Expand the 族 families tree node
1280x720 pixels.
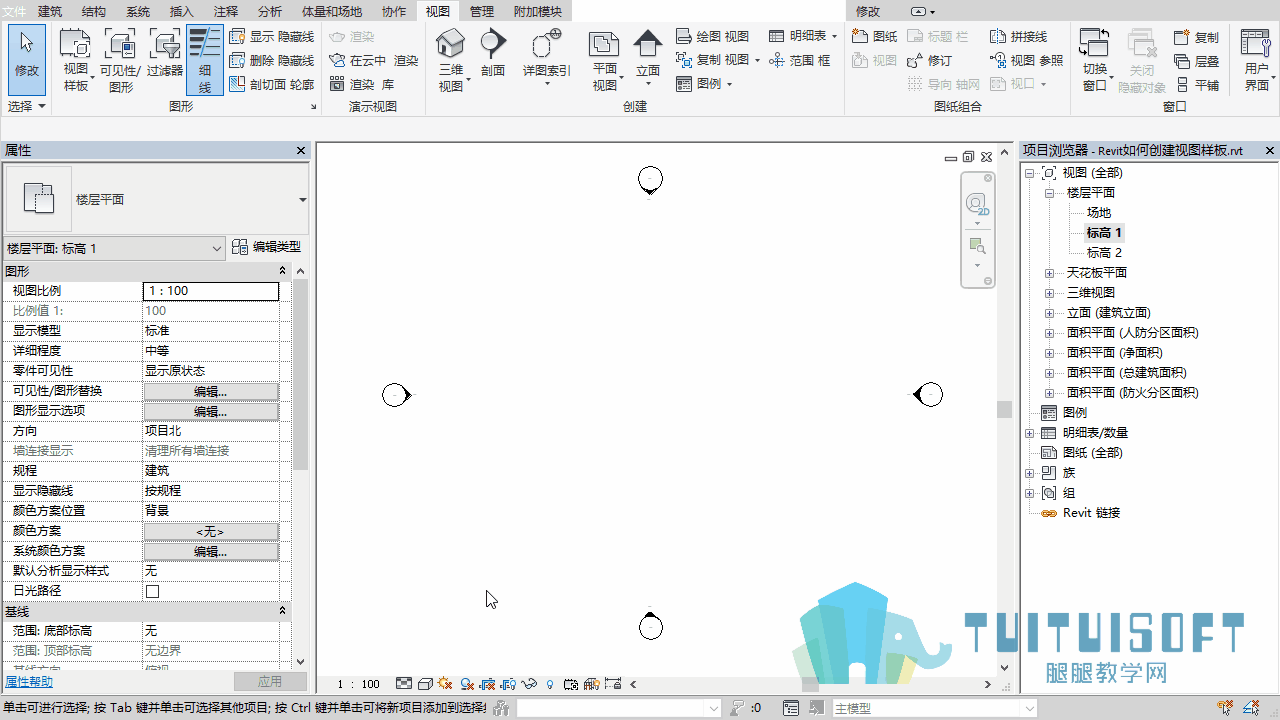(x=1029, y=473)
